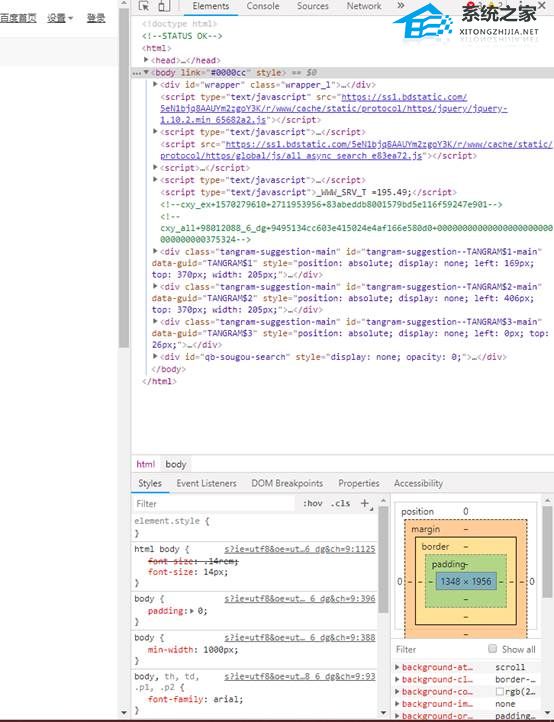Open the Properties pane tab
The width and height of the screenshot is (554, 722).
point(359,483)
